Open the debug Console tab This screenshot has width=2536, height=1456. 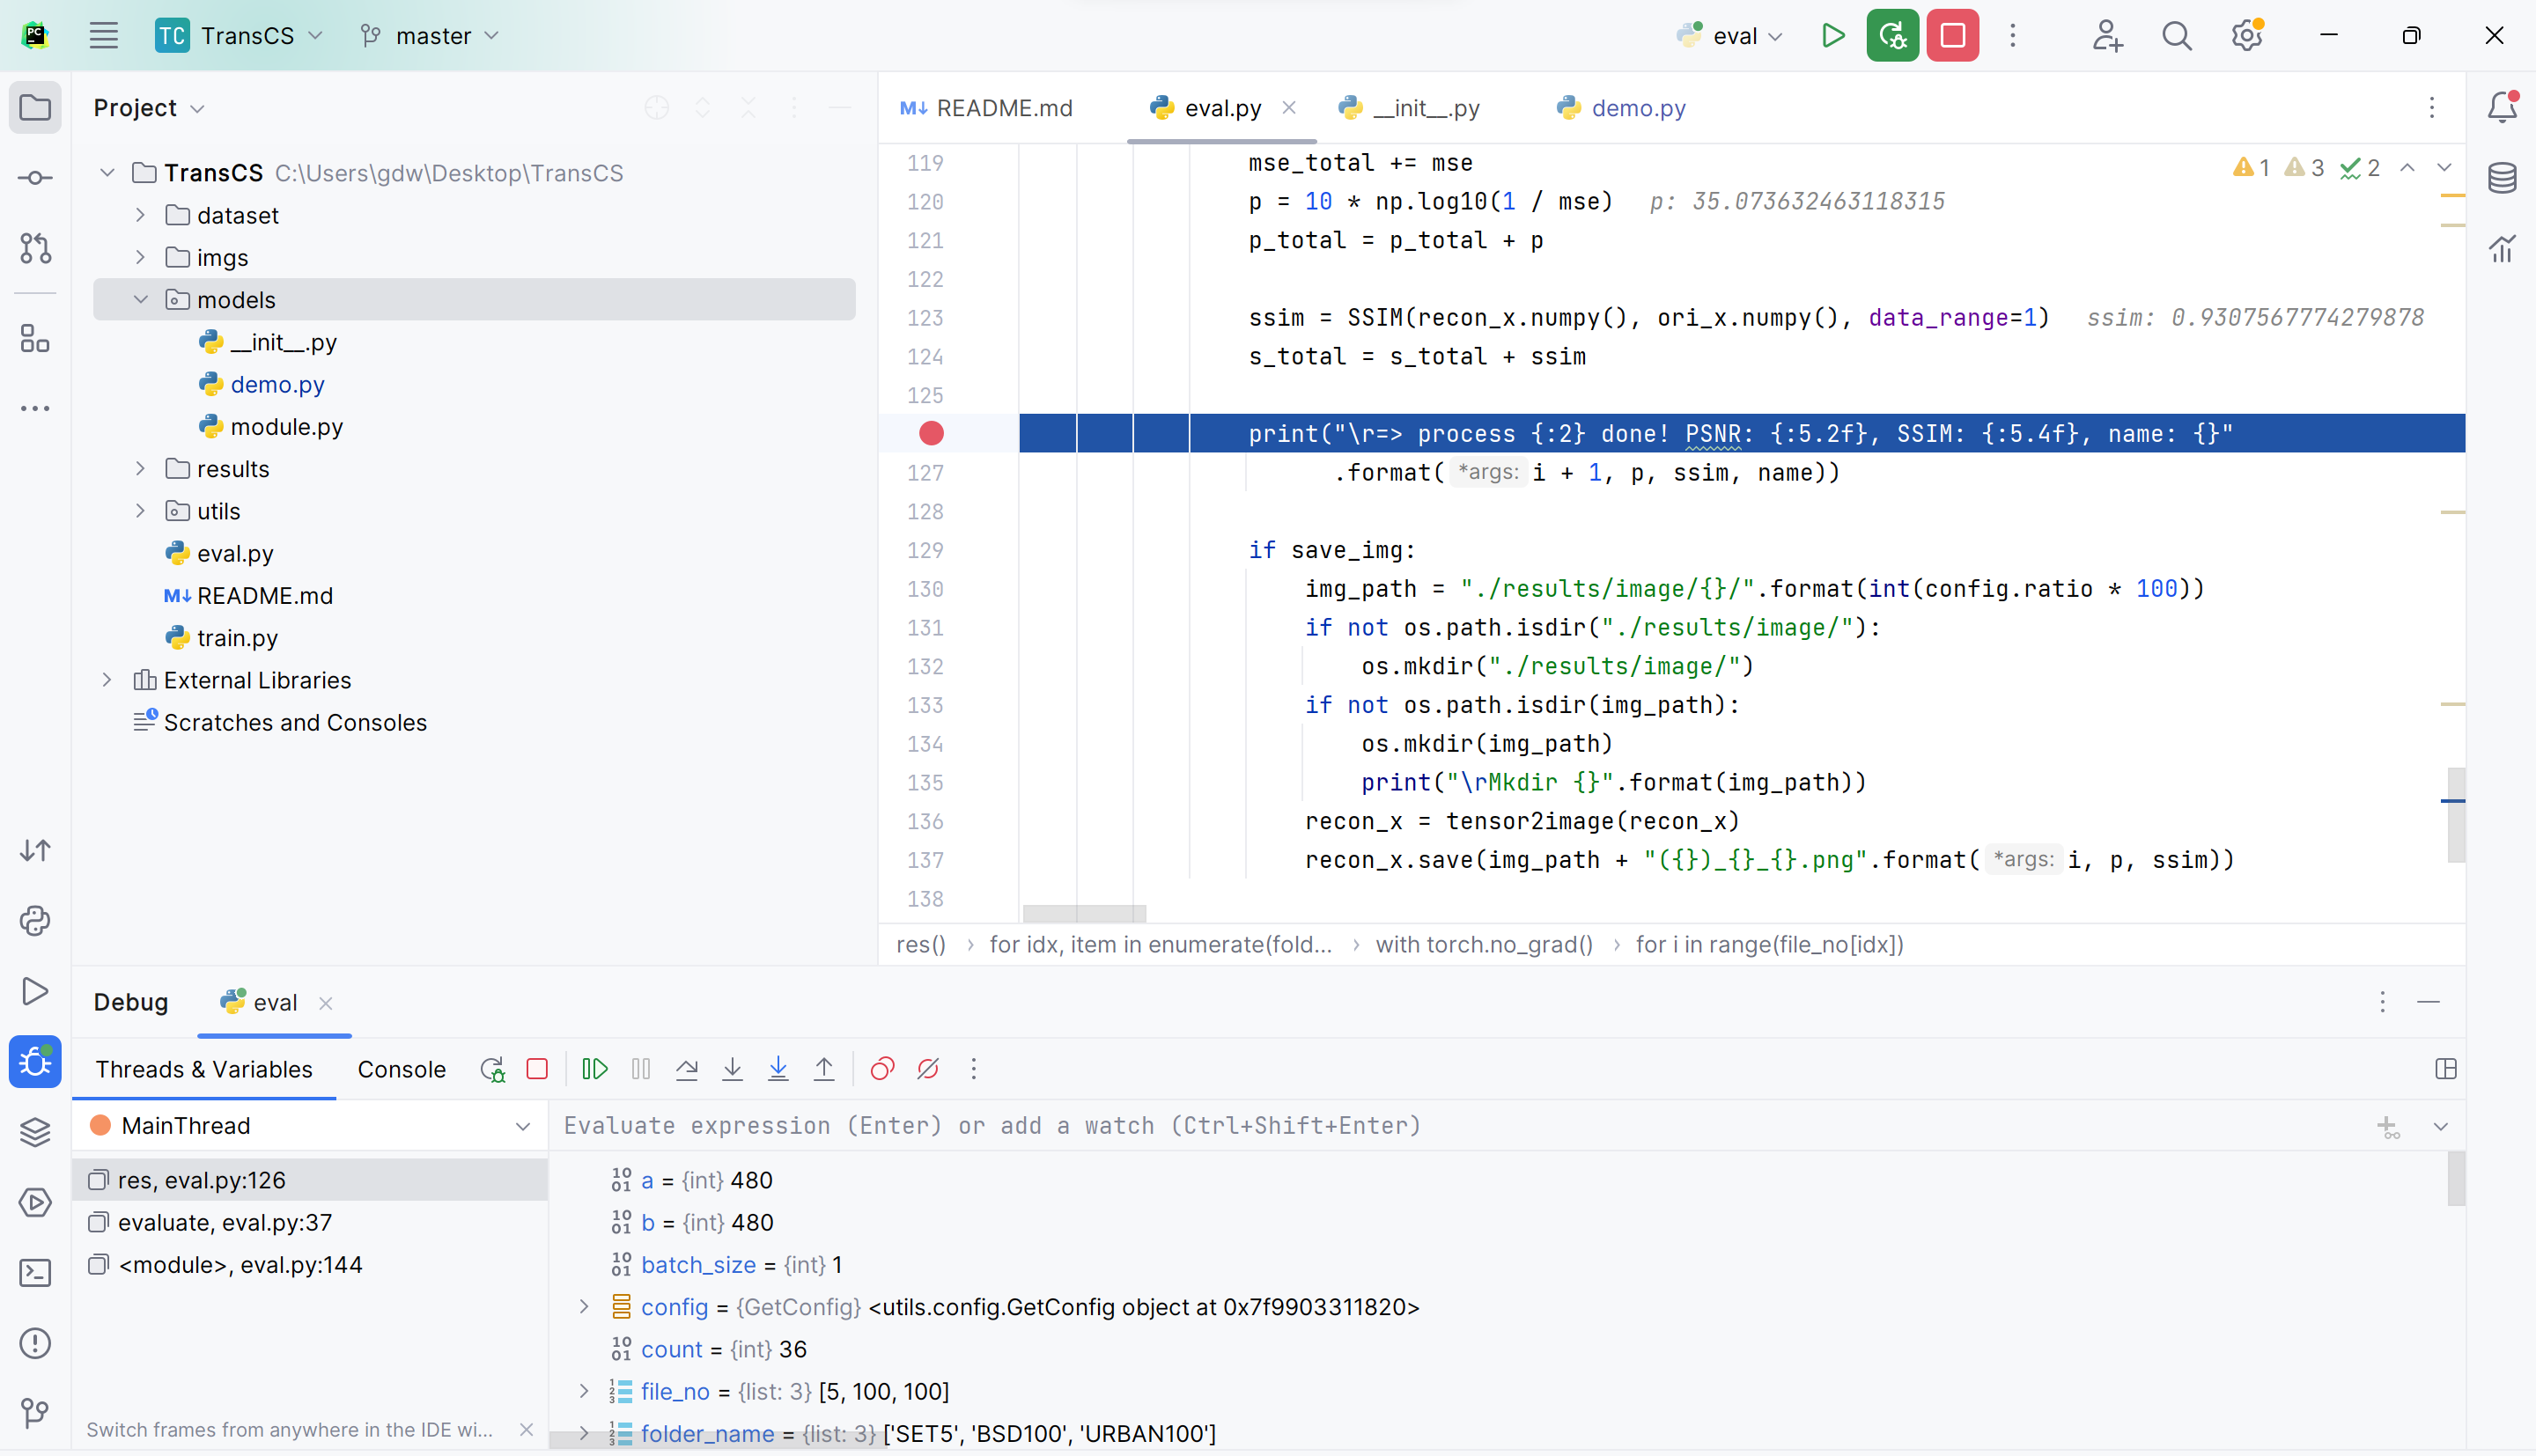click(x=401, y=1069)
